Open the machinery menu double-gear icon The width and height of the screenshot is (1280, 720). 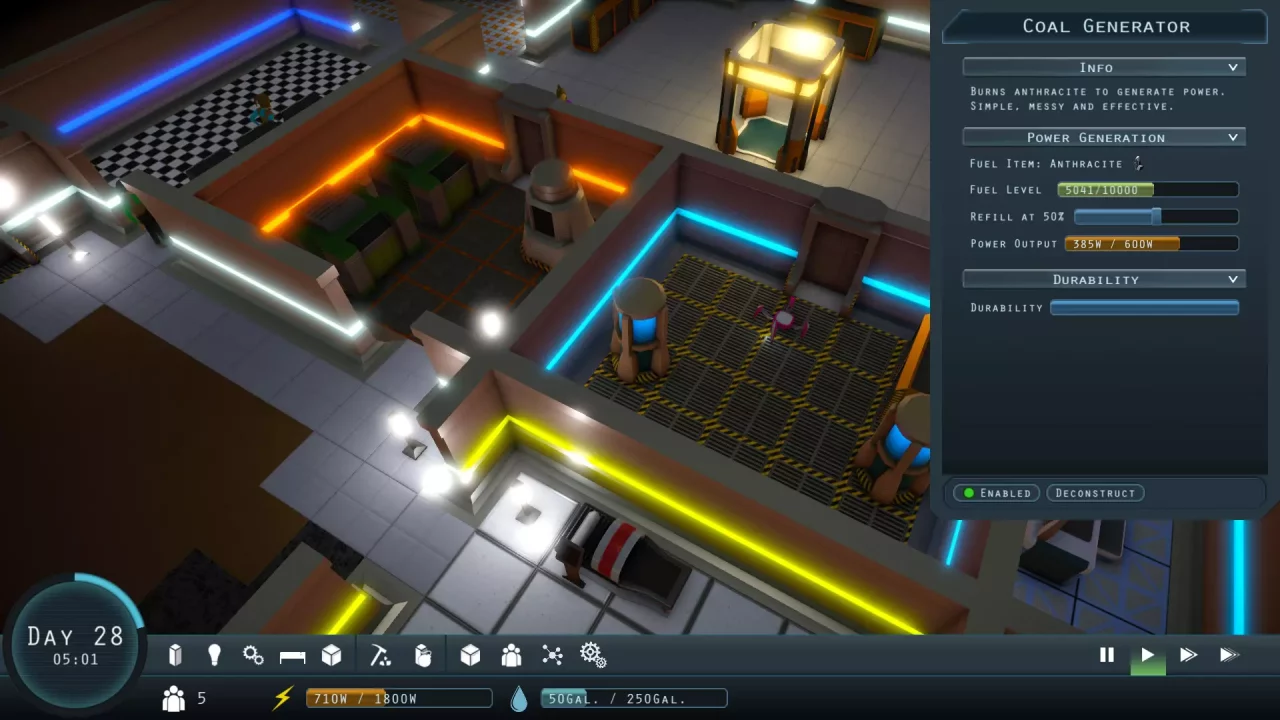[x=253, y=655]
